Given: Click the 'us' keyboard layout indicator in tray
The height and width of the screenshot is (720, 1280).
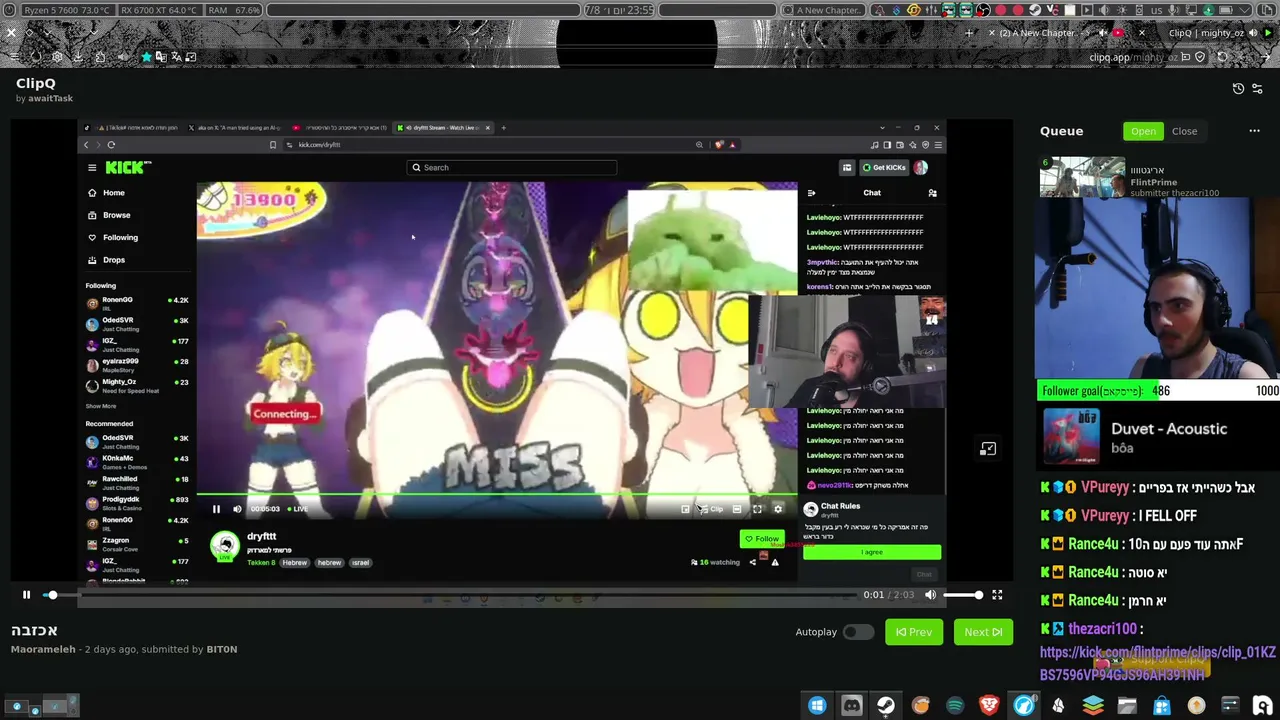Looking at the screenshot, I should point(1156,10).
